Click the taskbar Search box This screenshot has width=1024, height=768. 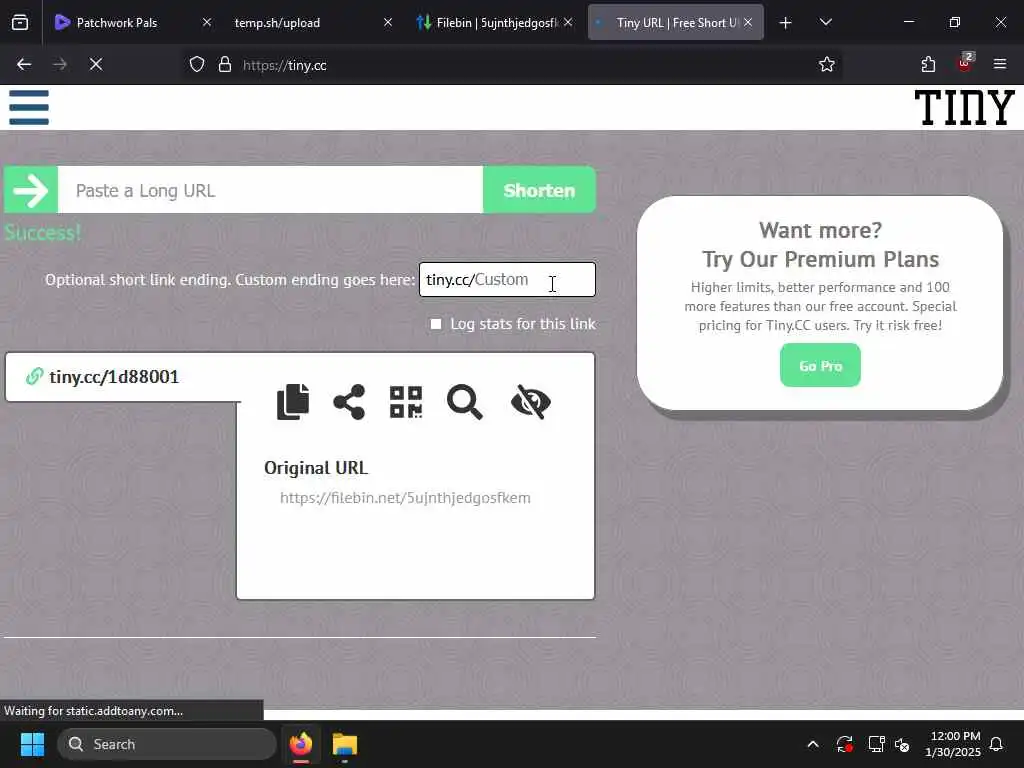pos(167,744)
